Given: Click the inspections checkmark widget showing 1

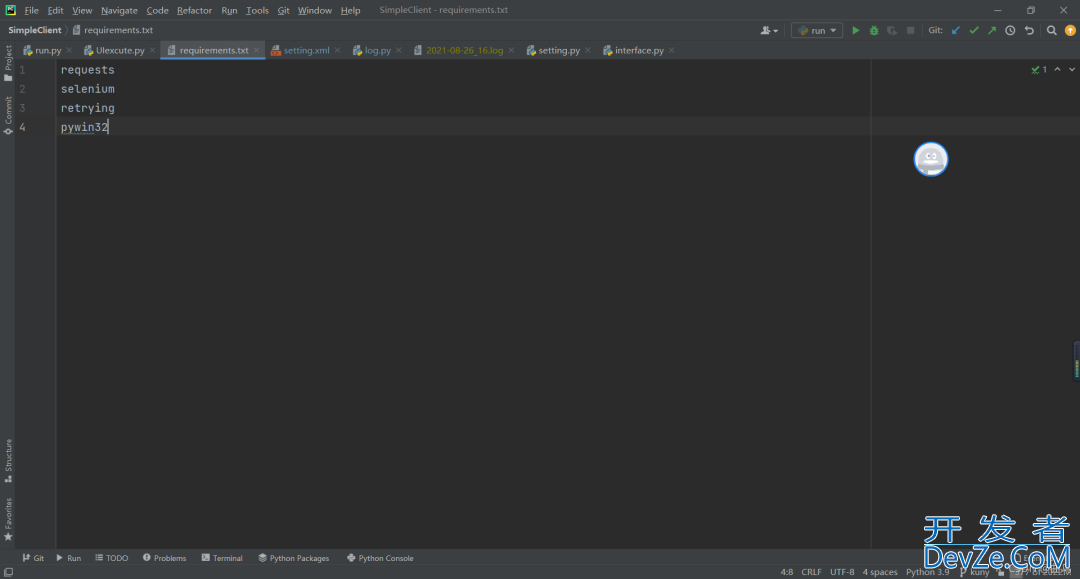Looking at the screenshot, I should coord(1039,70).
